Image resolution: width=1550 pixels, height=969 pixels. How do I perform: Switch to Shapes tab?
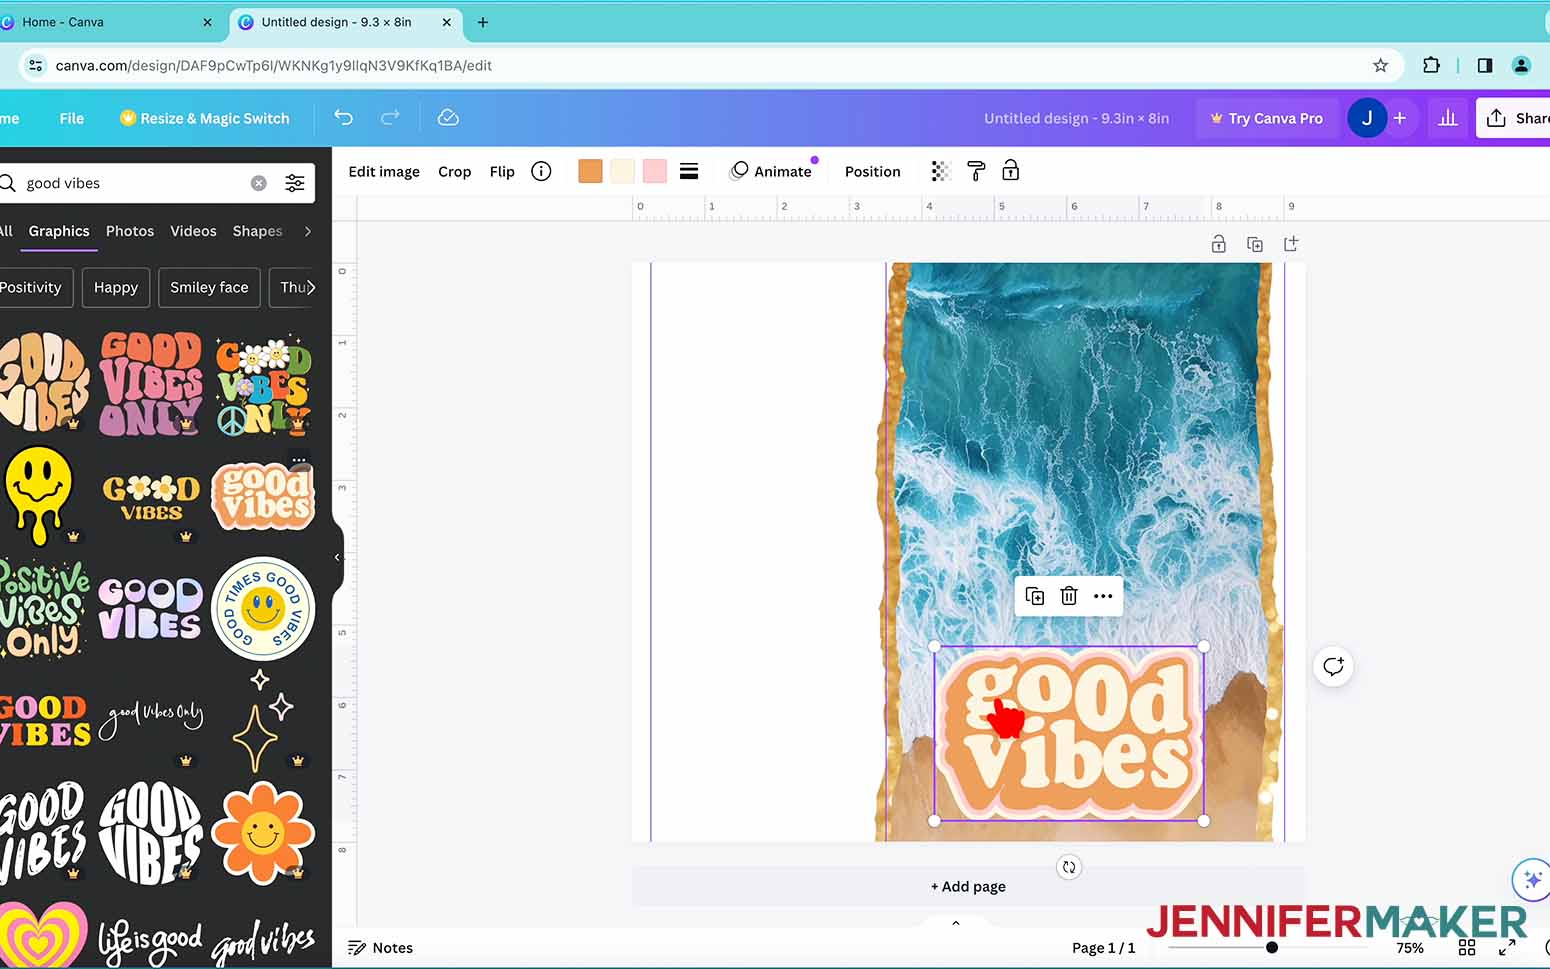tap(257, 231)
